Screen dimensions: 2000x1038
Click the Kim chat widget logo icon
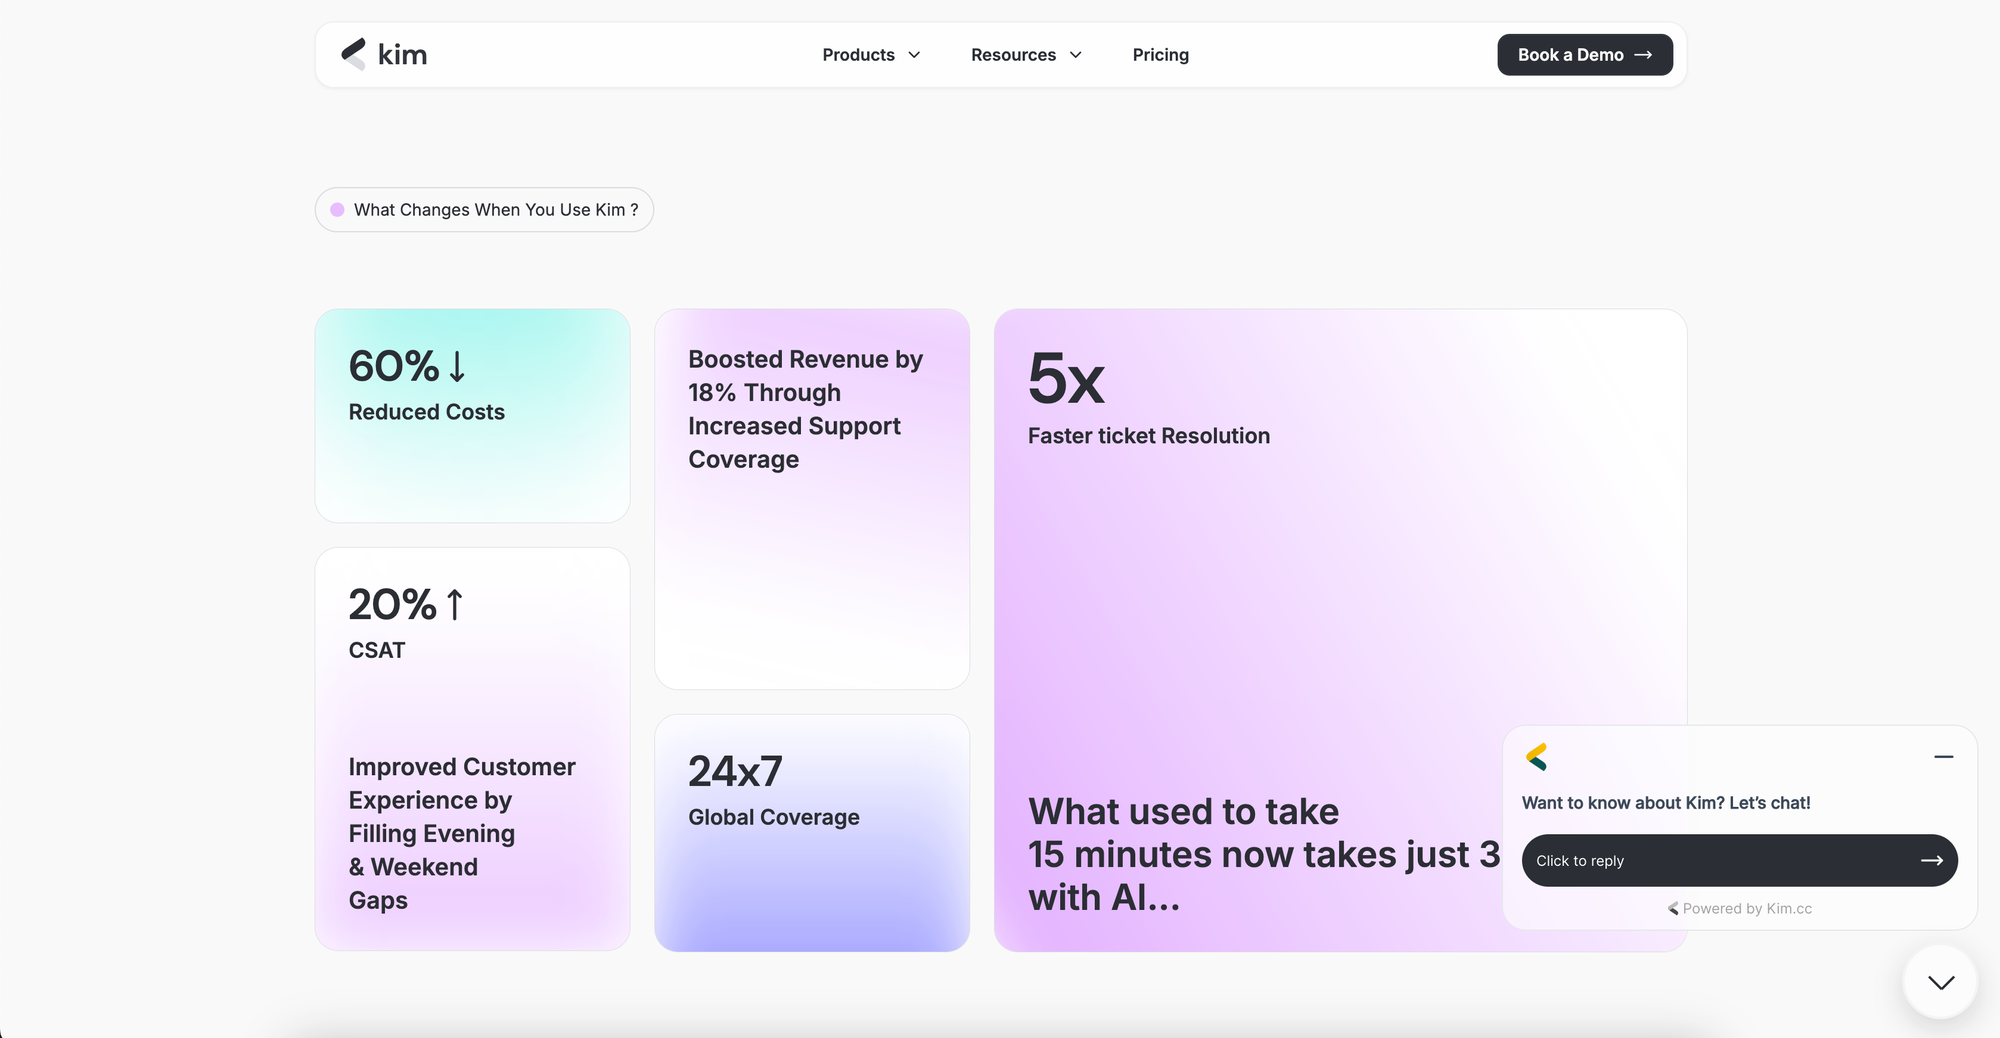(1537, 757)
